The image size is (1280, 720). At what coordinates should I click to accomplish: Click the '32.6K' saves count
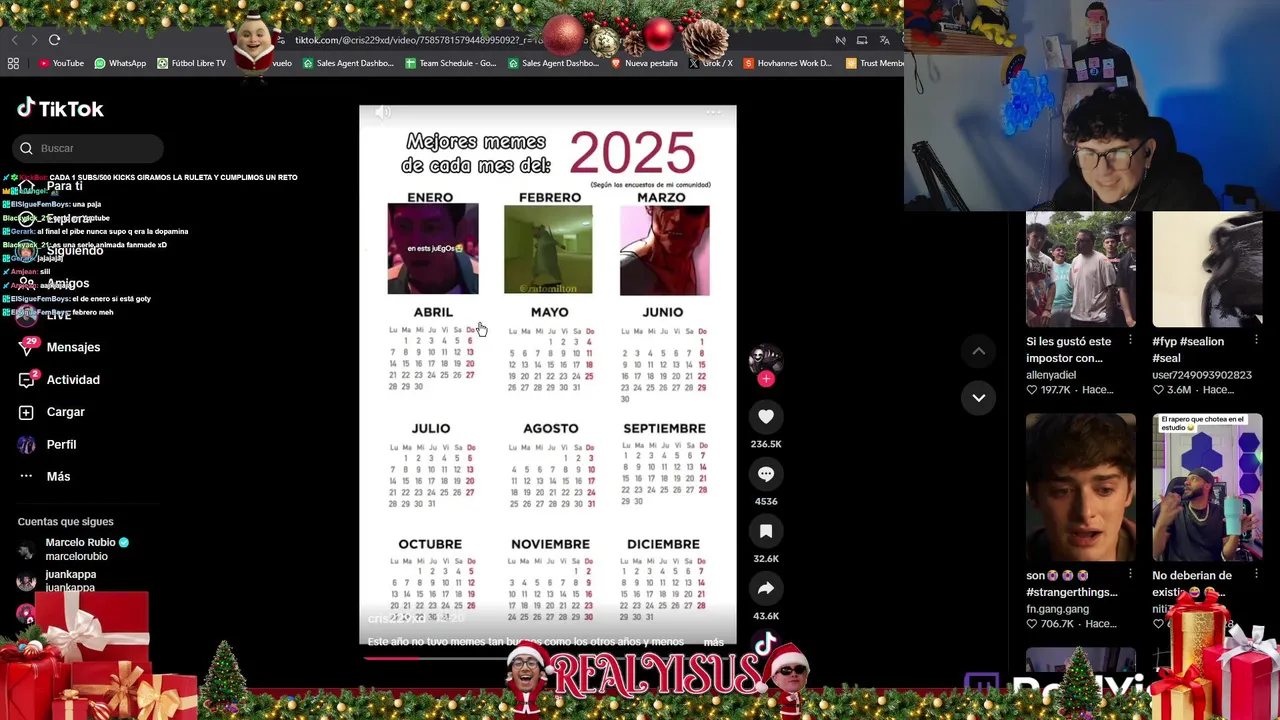coord(766,559)
